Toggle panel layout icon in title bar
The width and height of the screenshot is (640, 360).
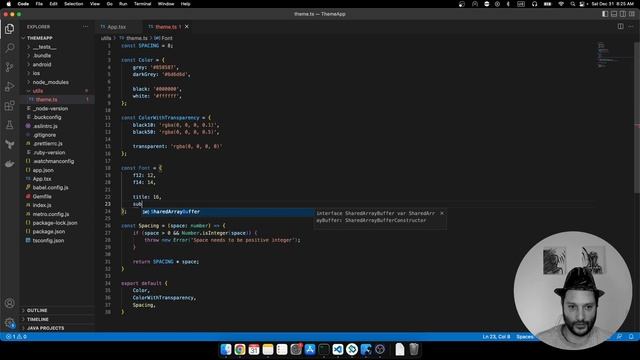tap(614, 14)
